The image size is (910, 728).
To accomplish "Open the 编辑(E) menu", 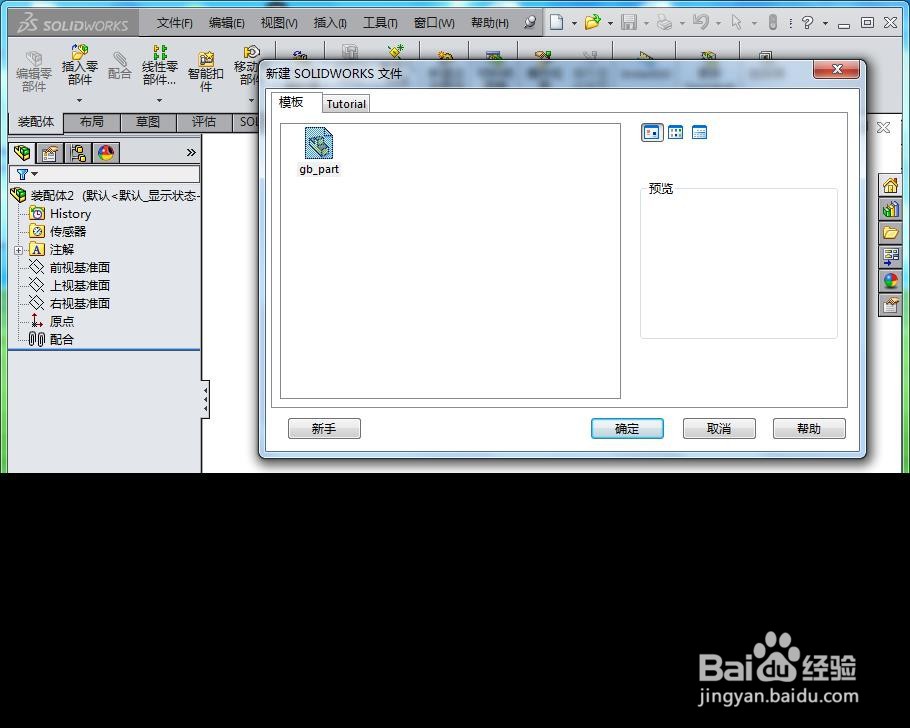I will point(226,23).
